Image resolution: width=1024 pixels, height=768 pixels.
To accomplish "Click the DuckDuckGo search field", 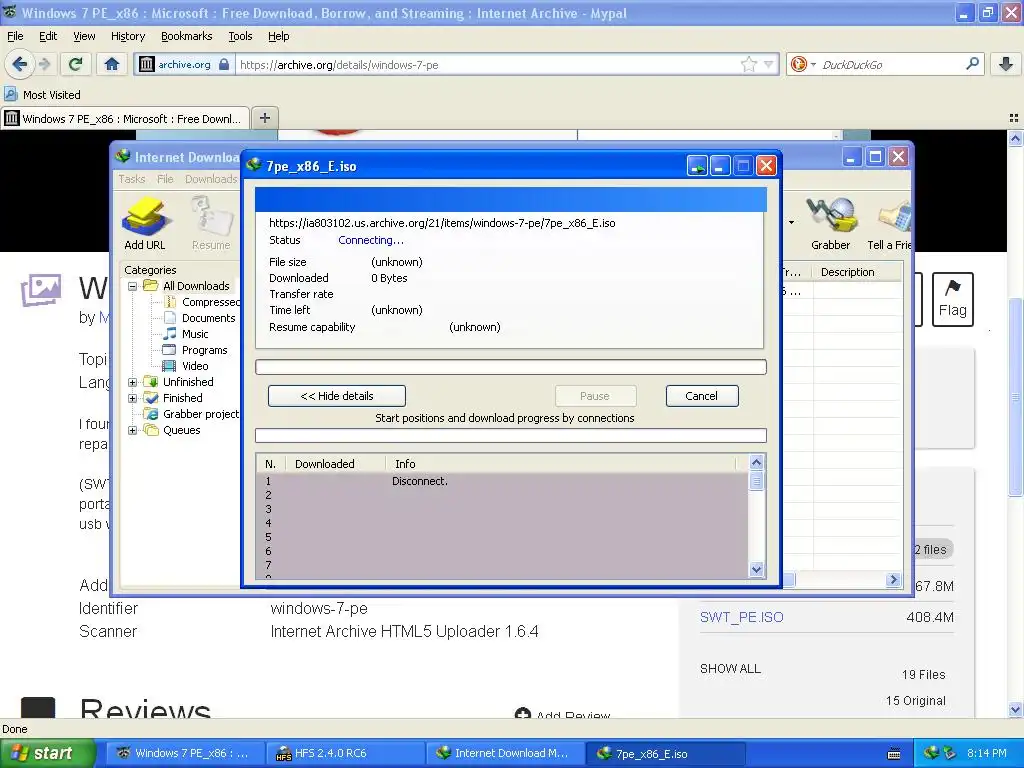I will pyautogui.click(x=889, y=64).
